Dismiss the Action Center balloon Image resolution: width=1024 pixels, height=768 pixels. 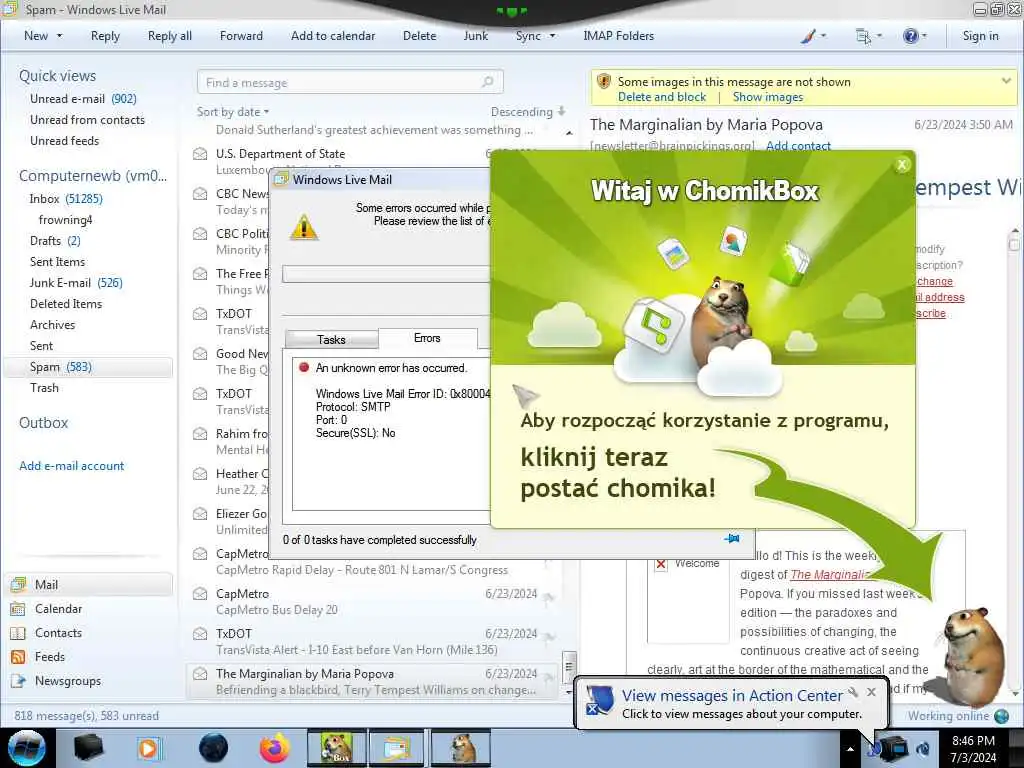pyautogui.click(x=871, y=692)
